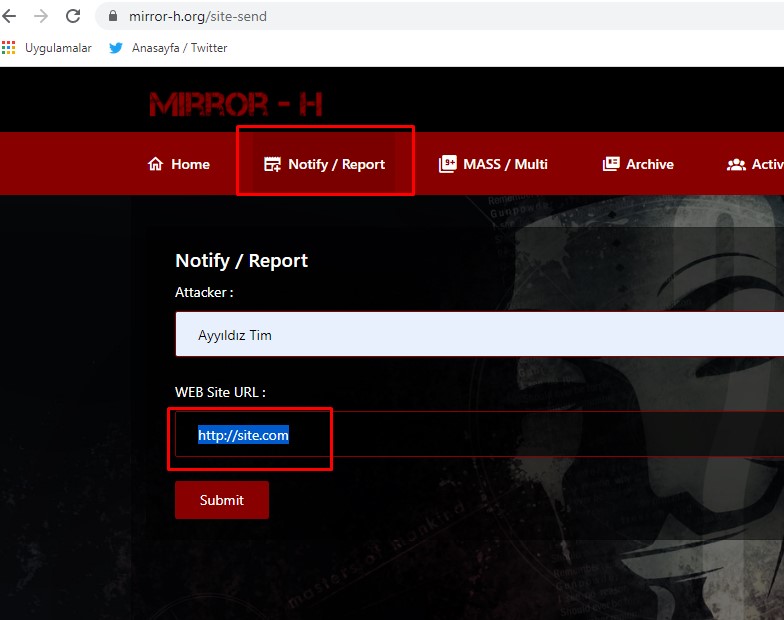The image size is (784, 620).
Task: Open the Archive menu item
Action: tap(650, 164)
